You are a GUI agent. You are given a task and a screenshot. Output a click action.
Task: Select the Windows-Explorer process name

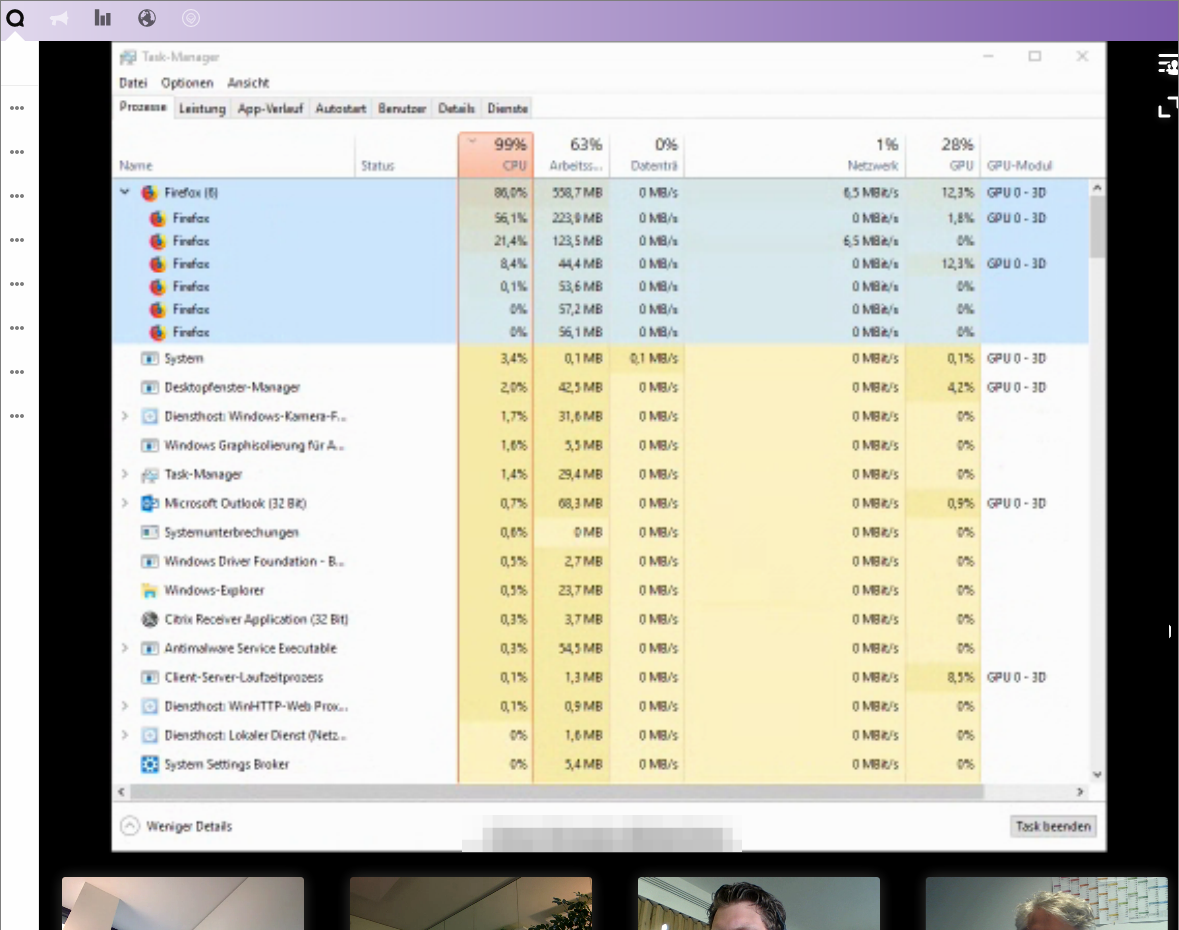point(214,591)
